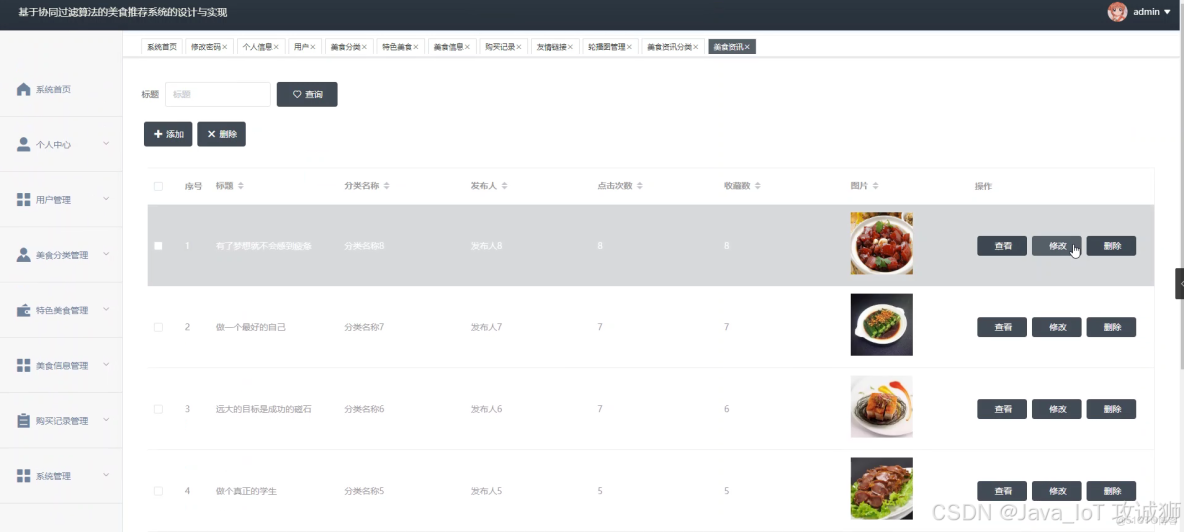Open the food image thumbnail in row 4
The height and width of the screenshot is (532, 1184).
coord(881,488)
